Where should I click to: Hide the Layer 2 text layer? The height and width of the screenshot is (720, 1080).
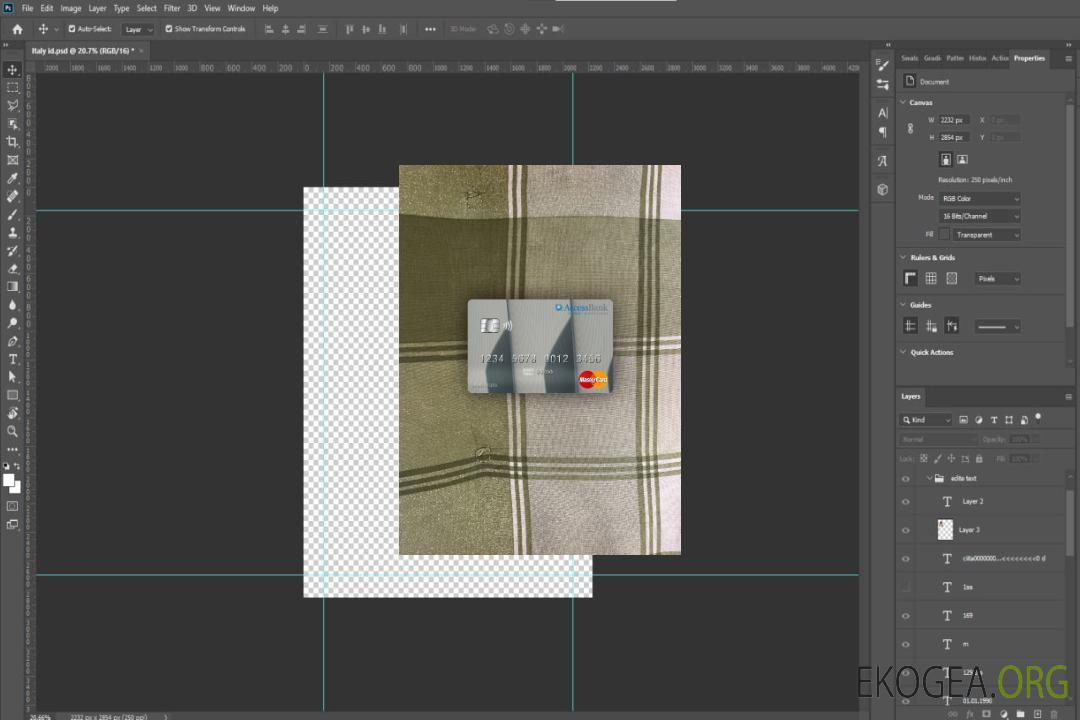coord(906,501)
